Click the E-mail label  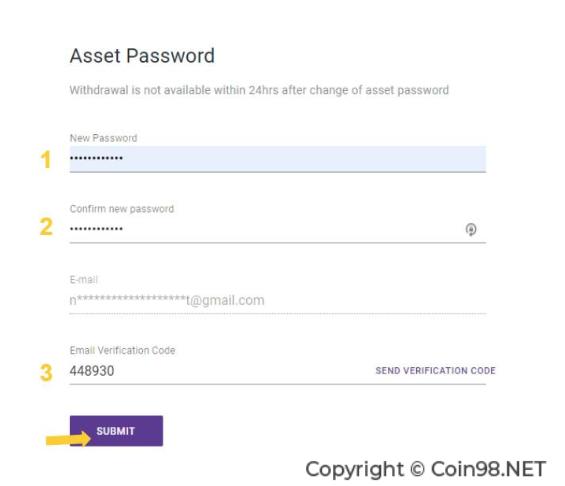(84, 280)
